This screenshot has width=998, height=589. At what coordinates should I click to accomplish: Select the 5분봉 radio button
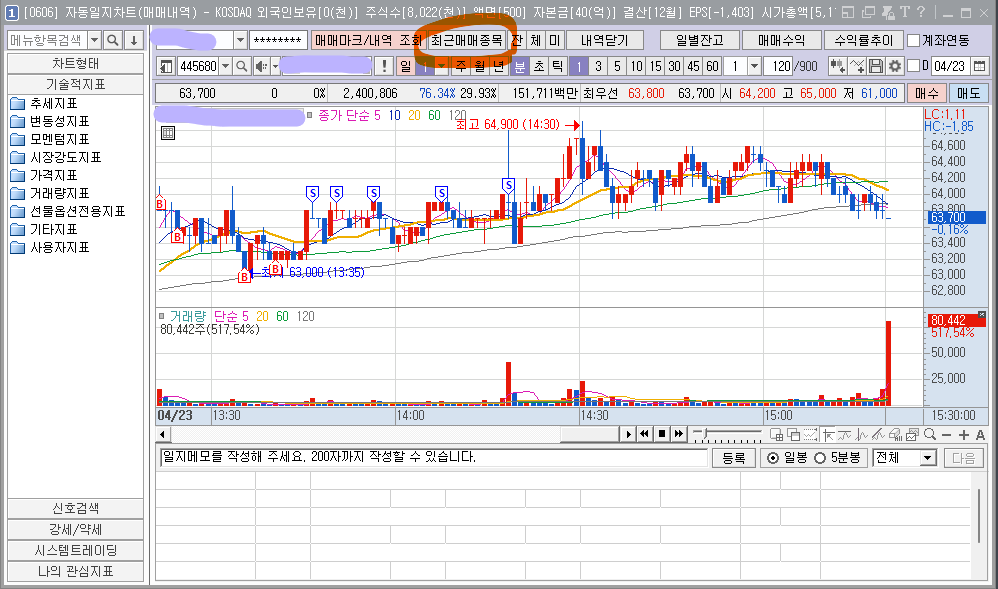[x=820, y=458]
